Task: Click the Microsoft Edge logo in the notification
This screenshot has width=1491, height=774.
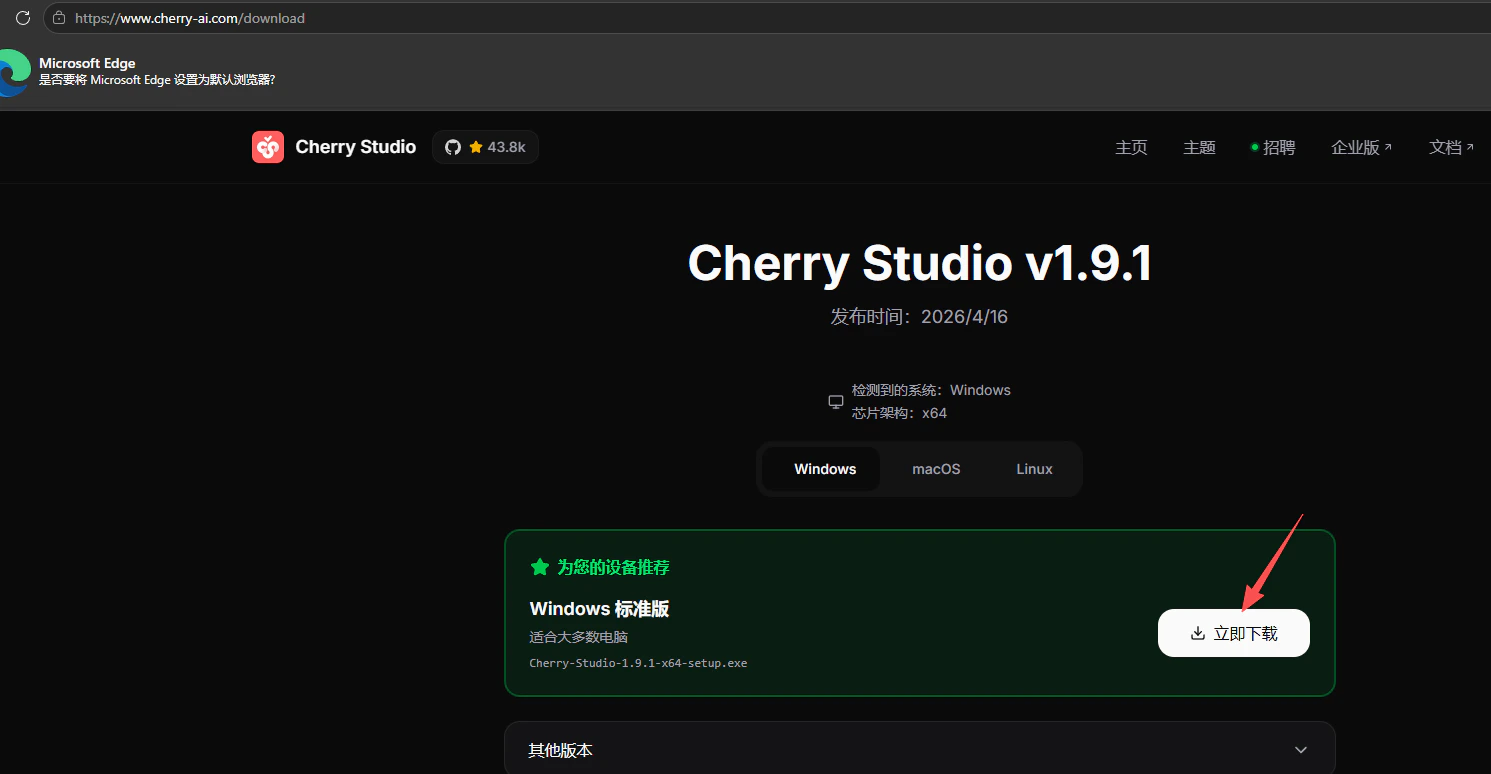Action: (x=13, y=72)
